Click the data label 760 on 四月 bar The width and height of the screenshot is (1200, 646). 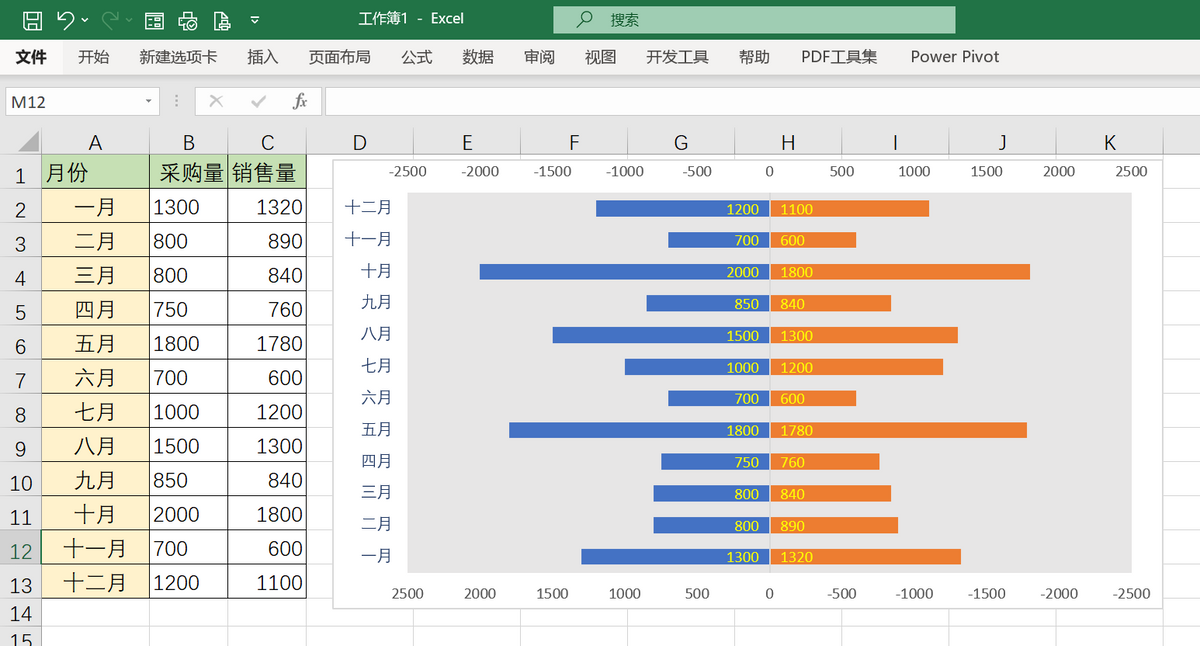tap(792, 462)
